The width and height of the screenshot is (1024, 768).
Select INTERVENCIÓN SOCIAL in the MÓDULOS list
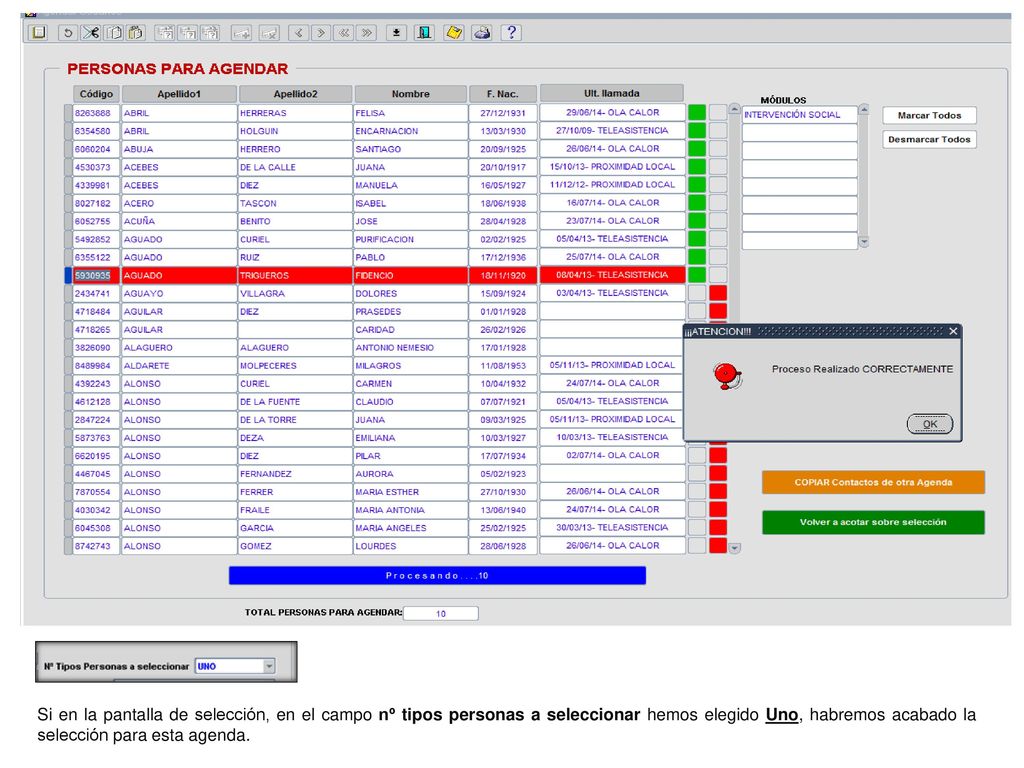(x=799, y=114)
